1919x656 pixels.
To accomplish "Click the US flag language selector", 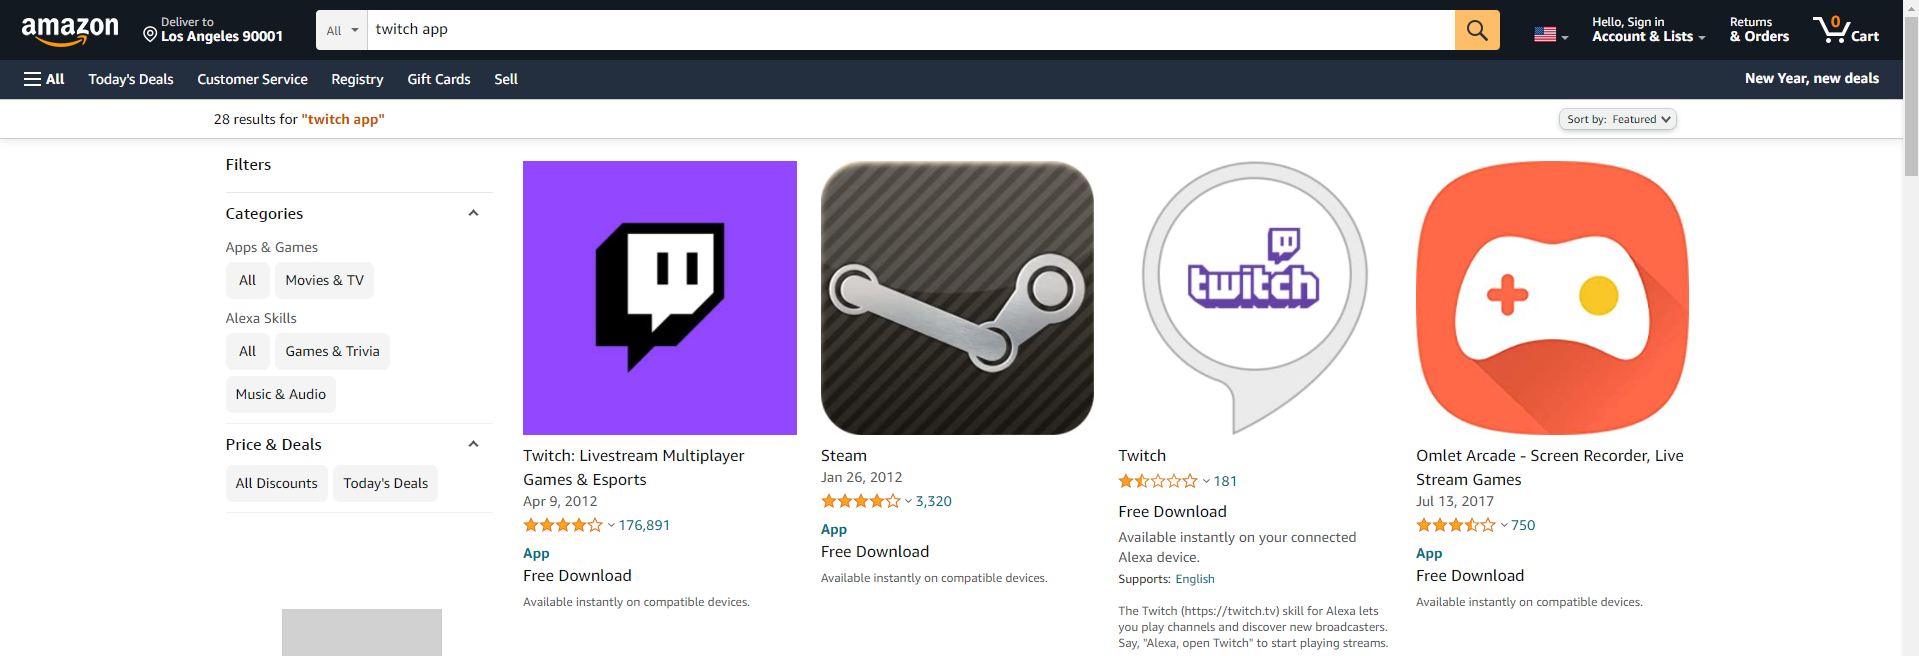I will coord(1550,34).
